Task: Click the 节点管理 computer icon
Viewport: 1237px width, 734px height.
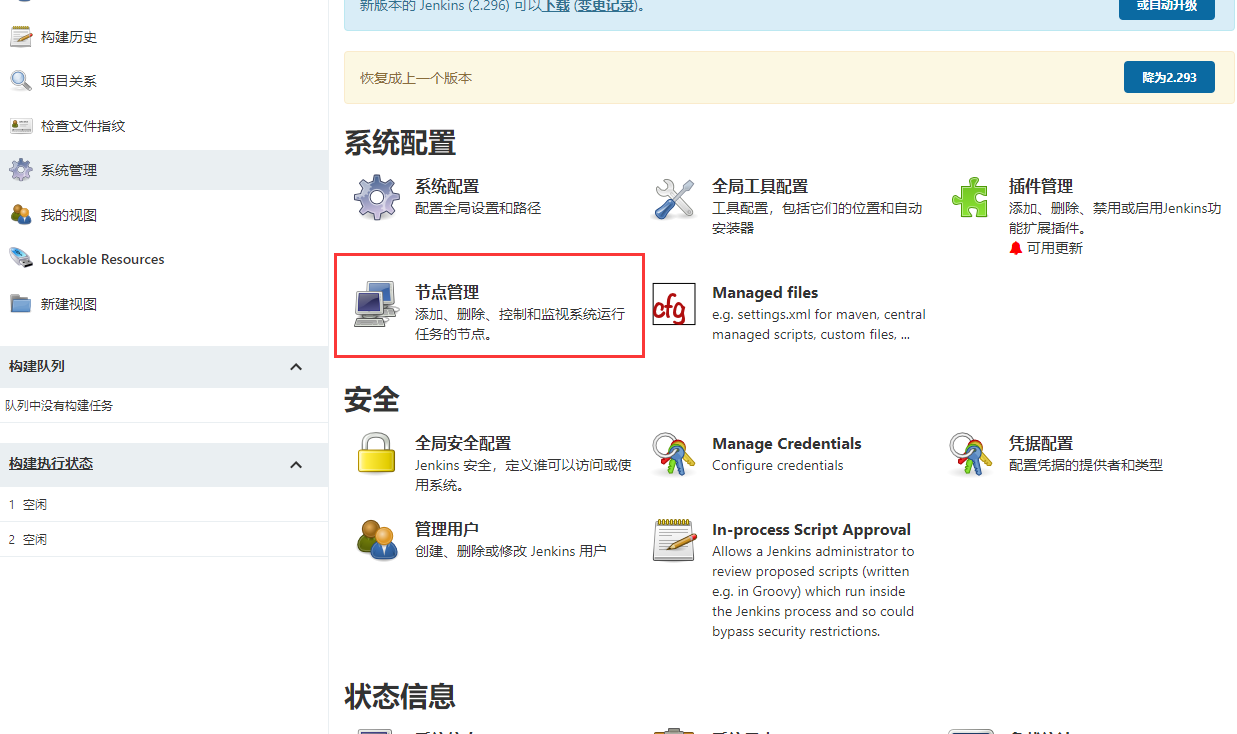Action: (x=377, y=304)
